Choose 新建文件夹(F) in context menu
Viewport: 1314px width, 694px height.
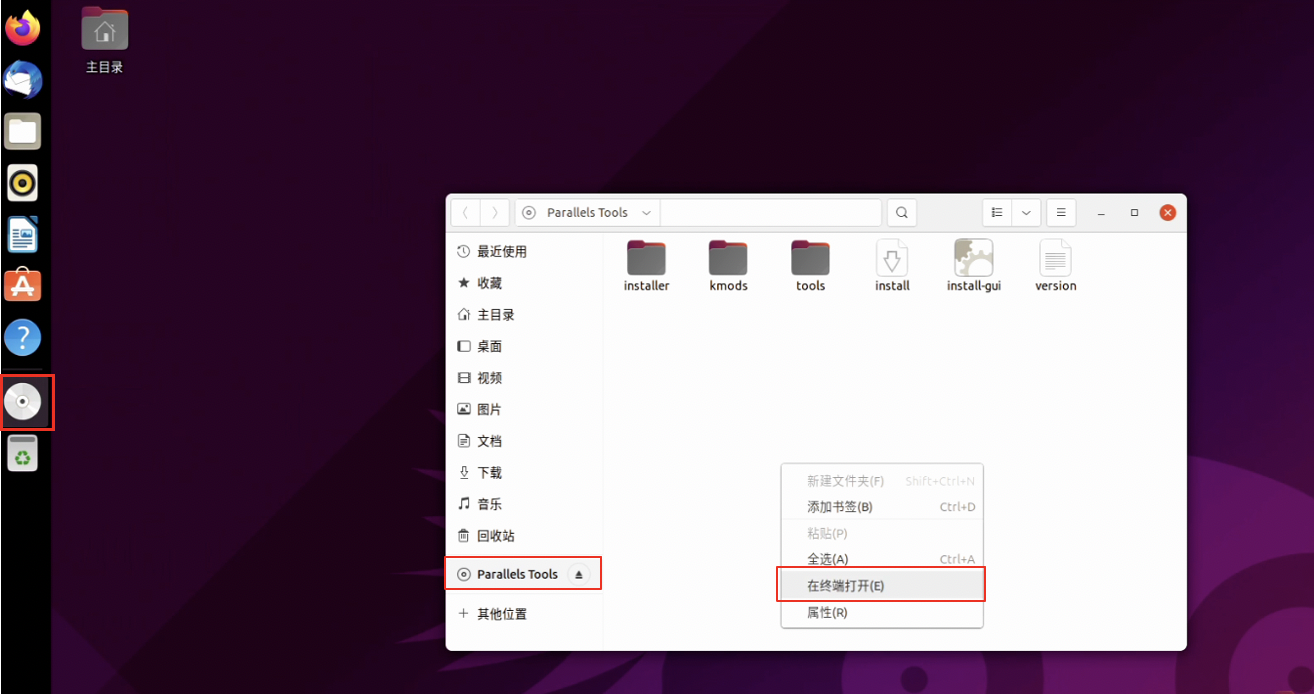tap(881, 481)
